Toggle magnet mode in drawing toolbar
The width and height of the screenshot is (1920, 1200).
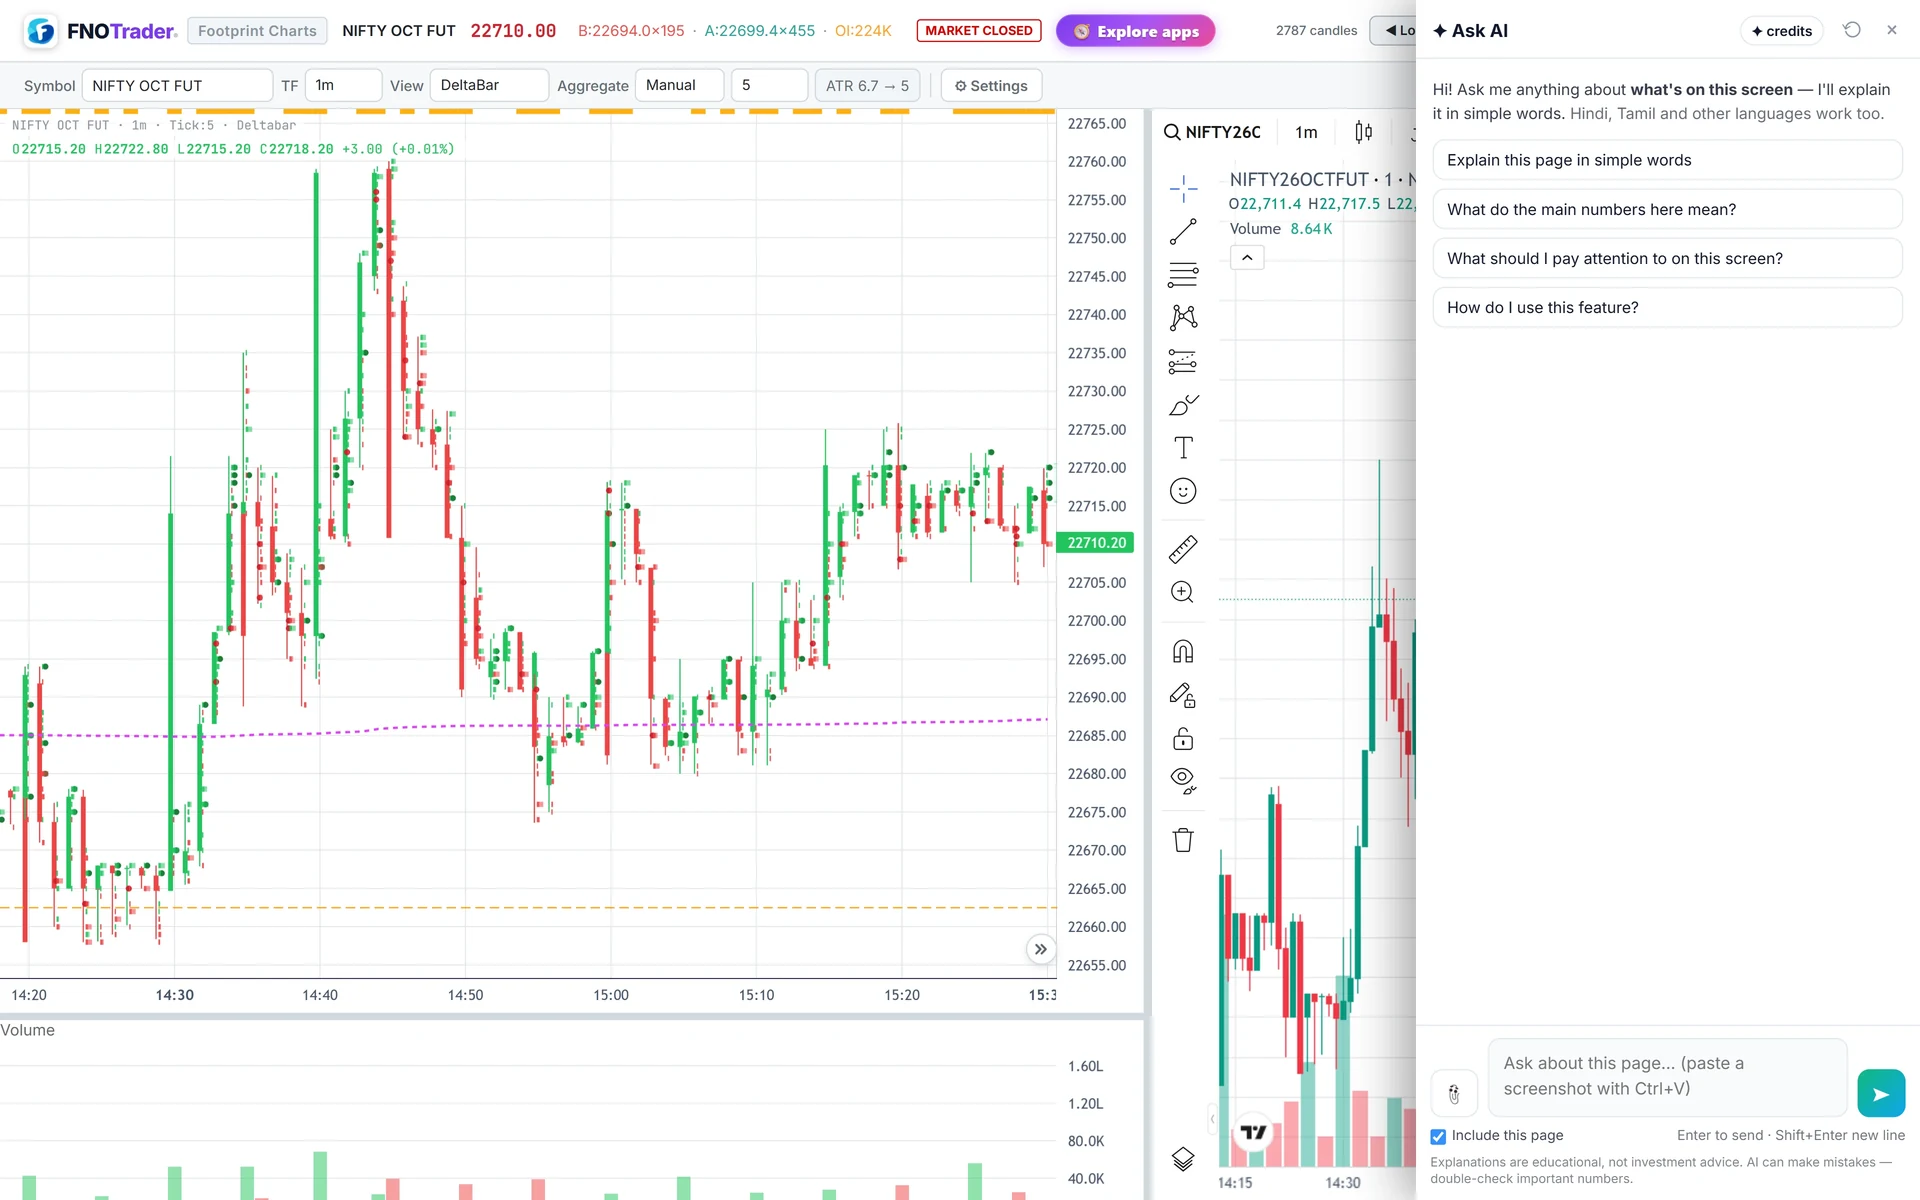pos(1183,652)
